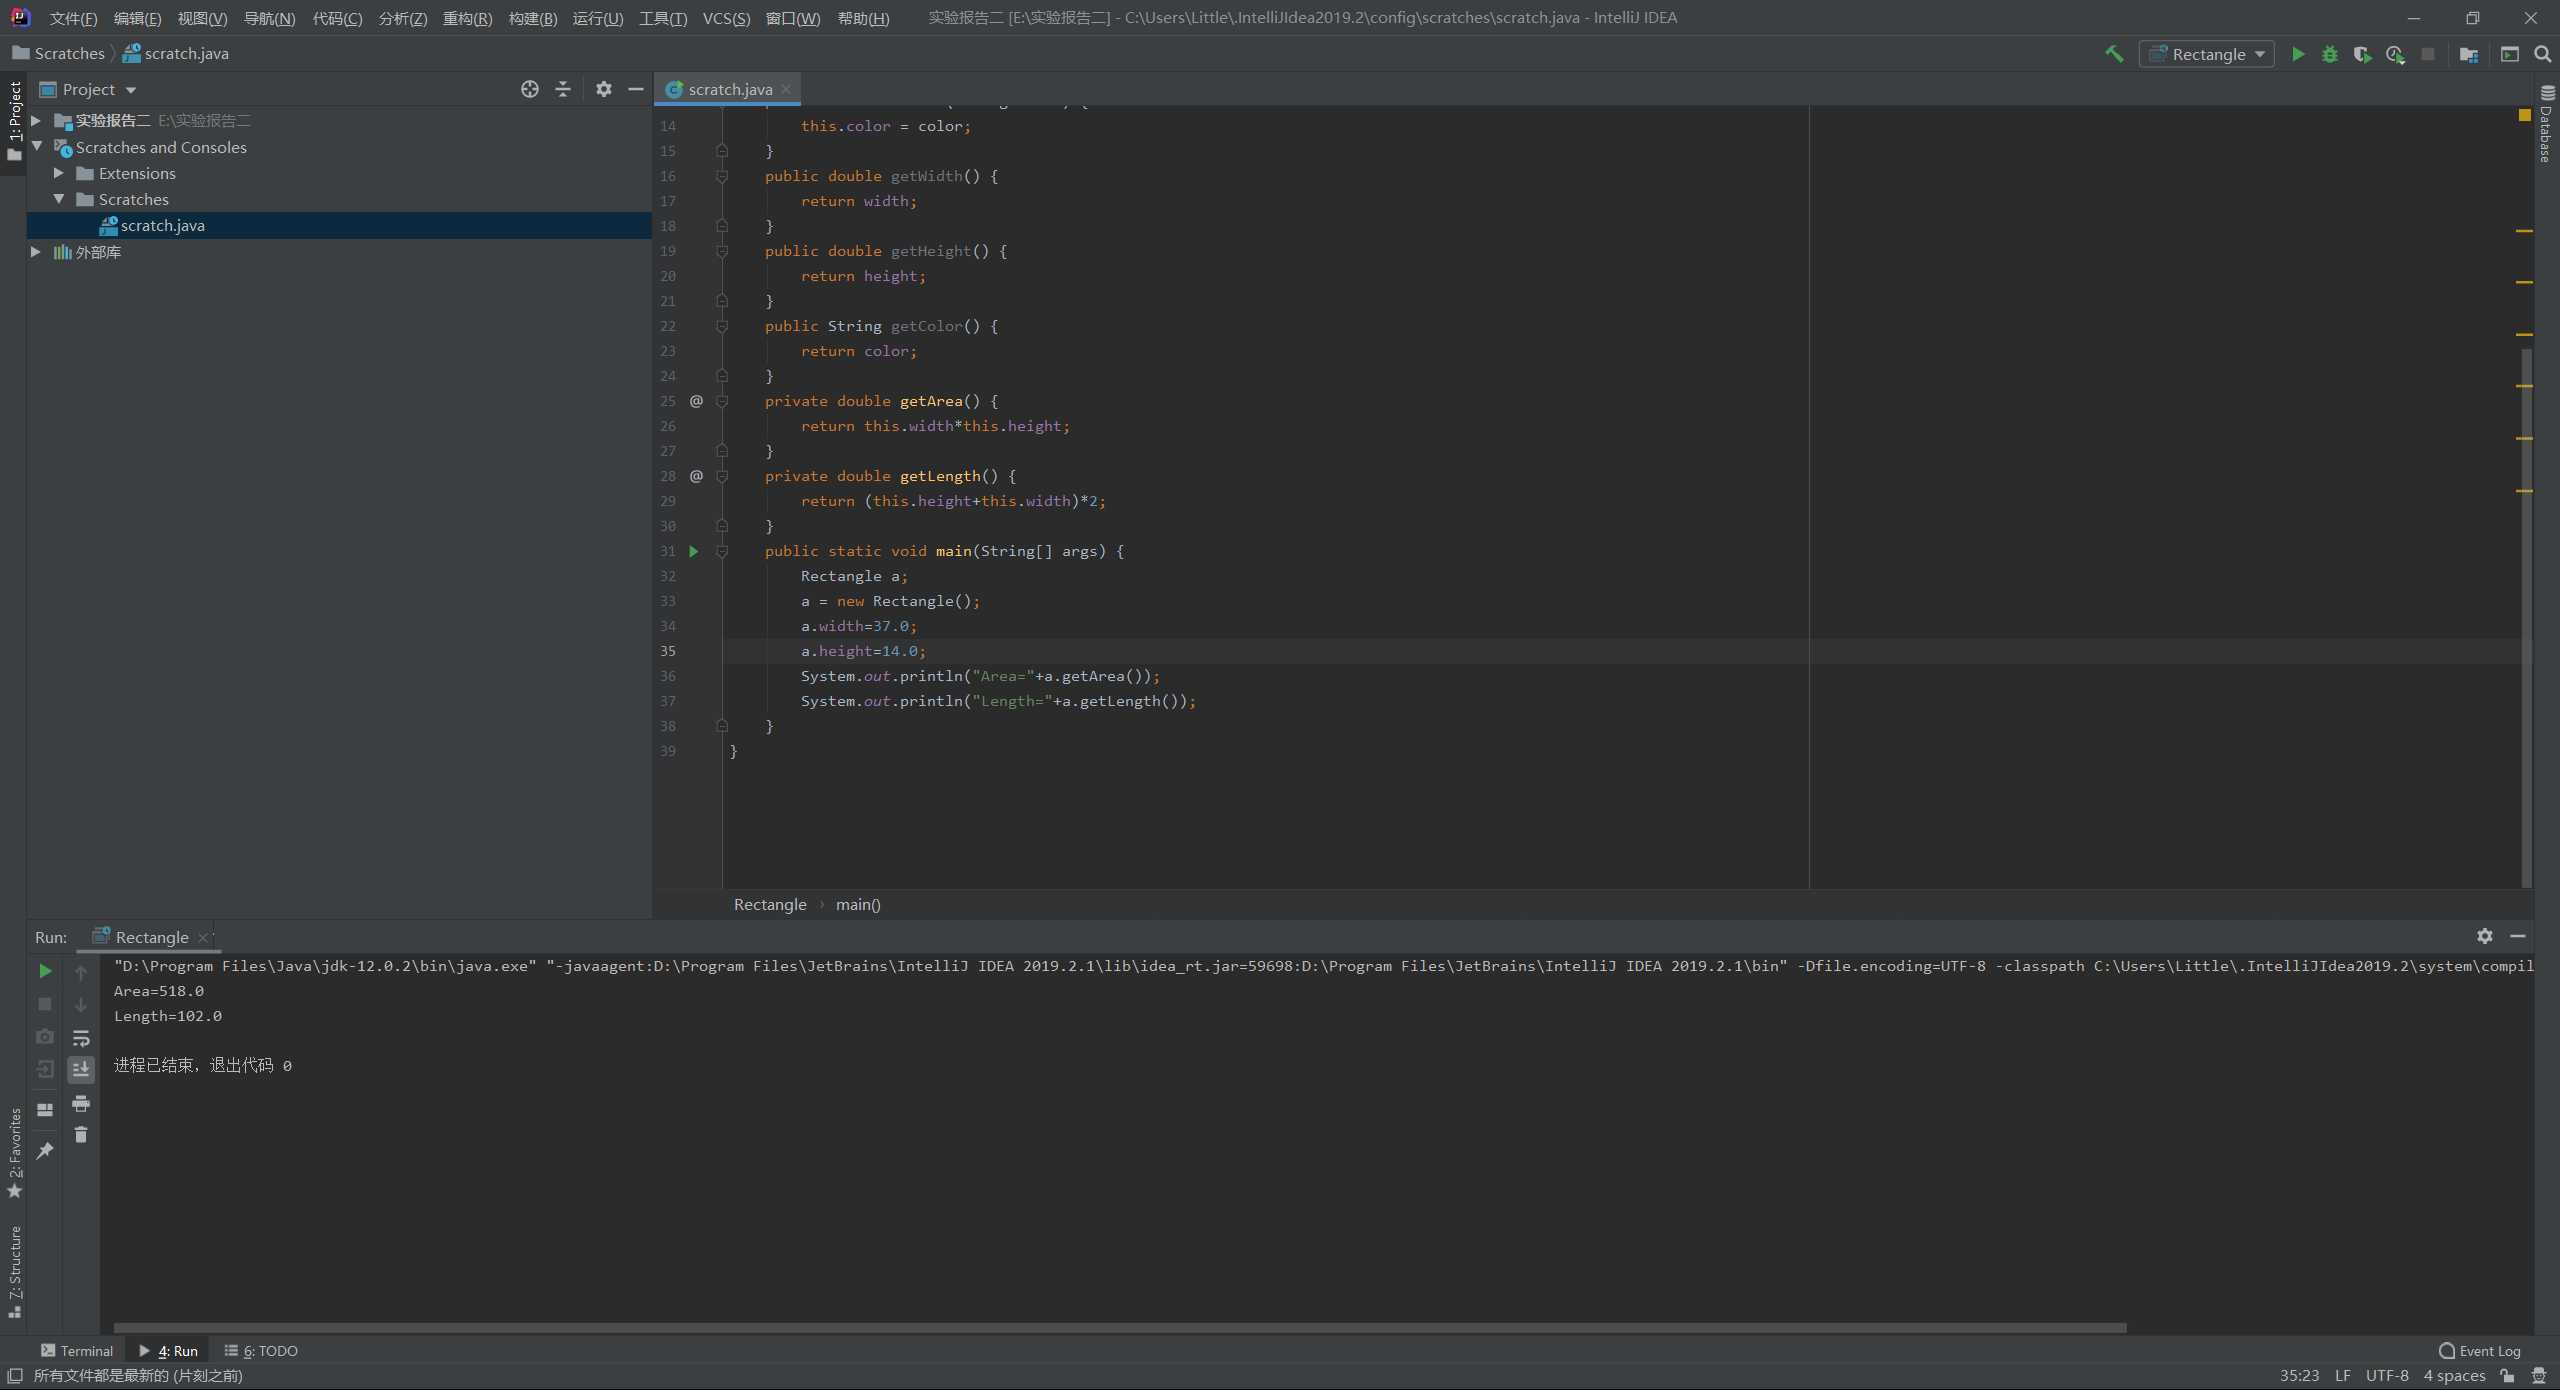Click the camera dump threads icon
Viewport: 2560px width, 1390px height.
(x=45, y=1037)
